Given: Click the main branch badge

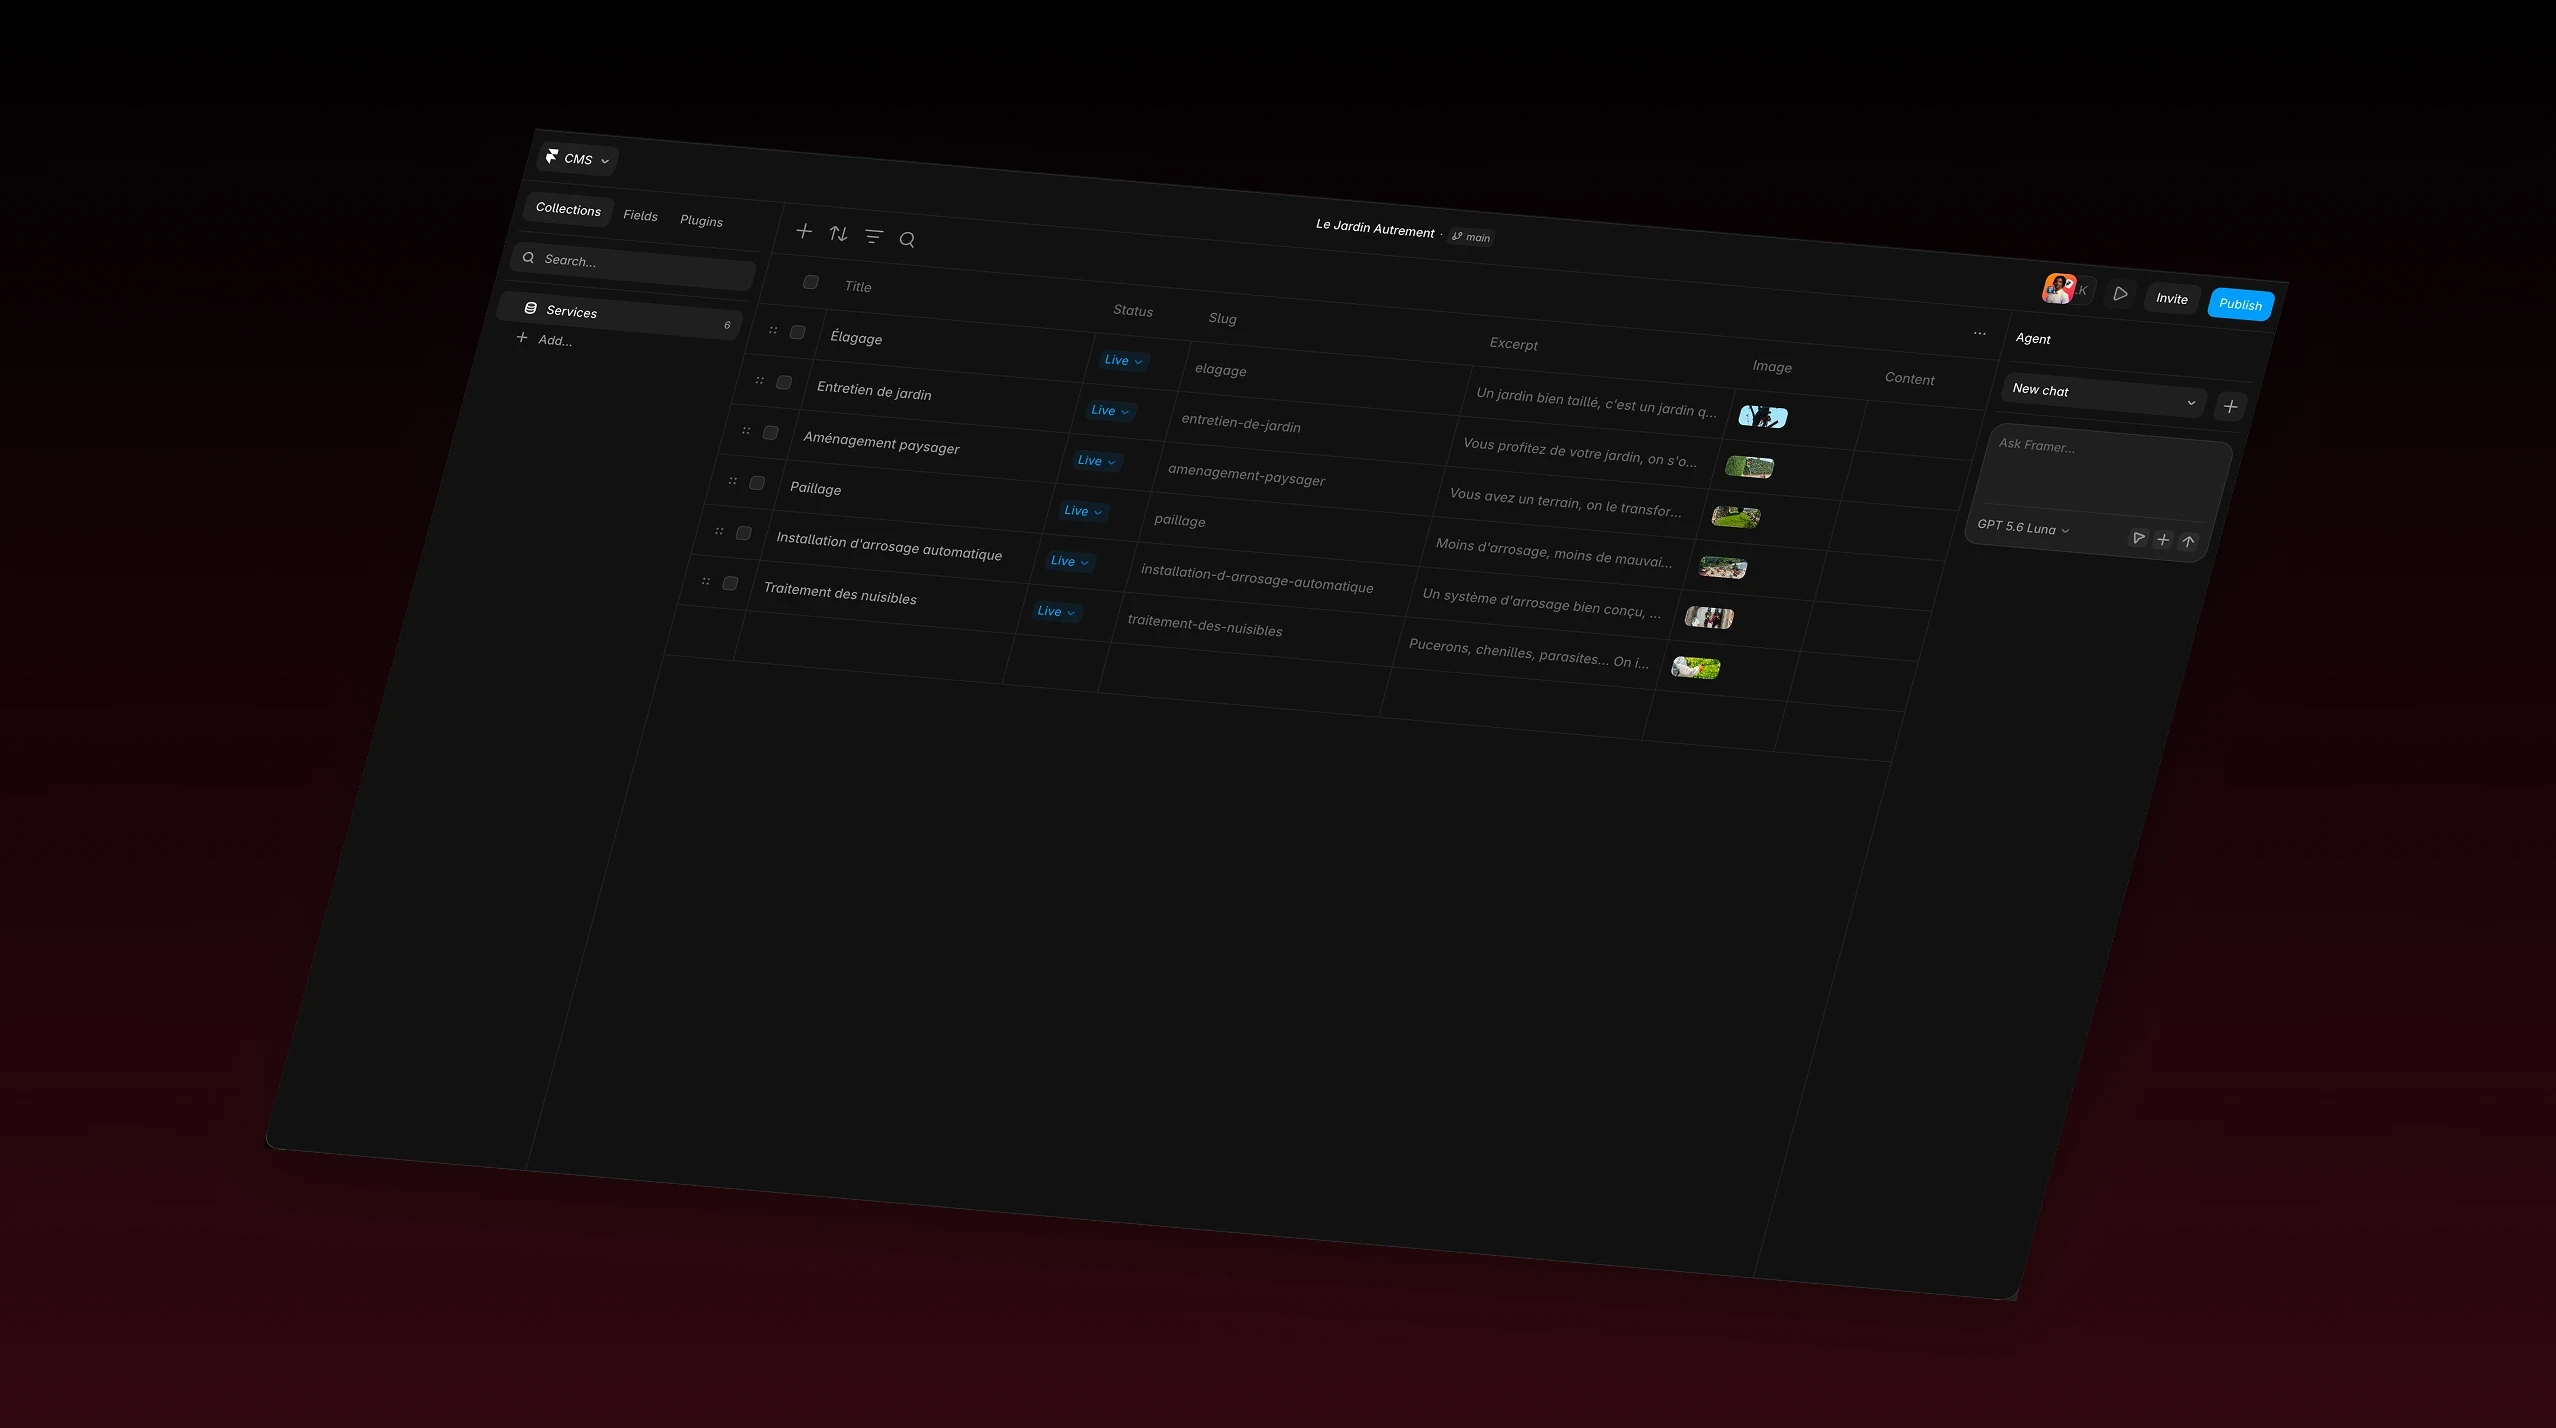Looking at the screenshot, I should coord(1471,237).
